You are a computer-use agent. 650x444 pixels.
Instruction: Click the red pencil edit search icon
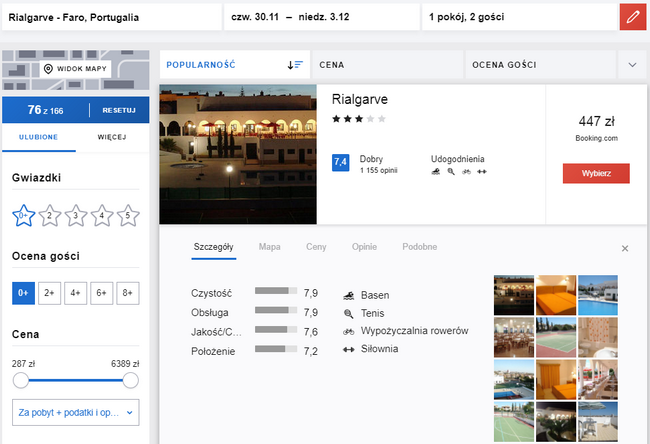pyautogui.click(x=631, y=17)
